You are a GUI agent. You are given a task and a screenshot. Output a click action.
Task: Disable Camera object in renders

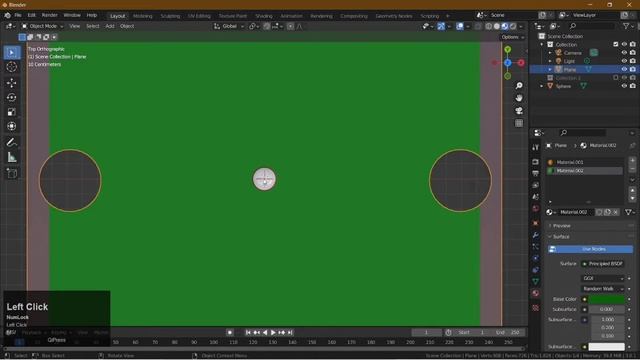point(633,53)
